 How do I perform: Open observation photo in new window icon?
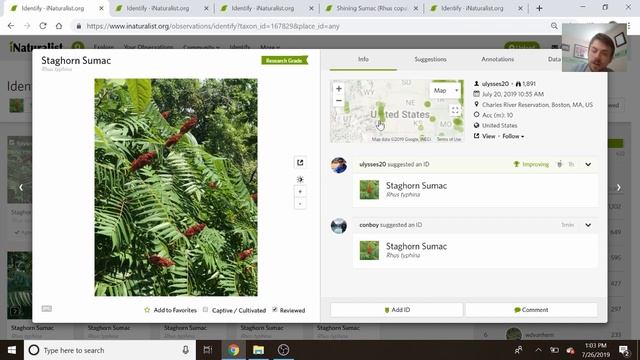click(300, 162)
